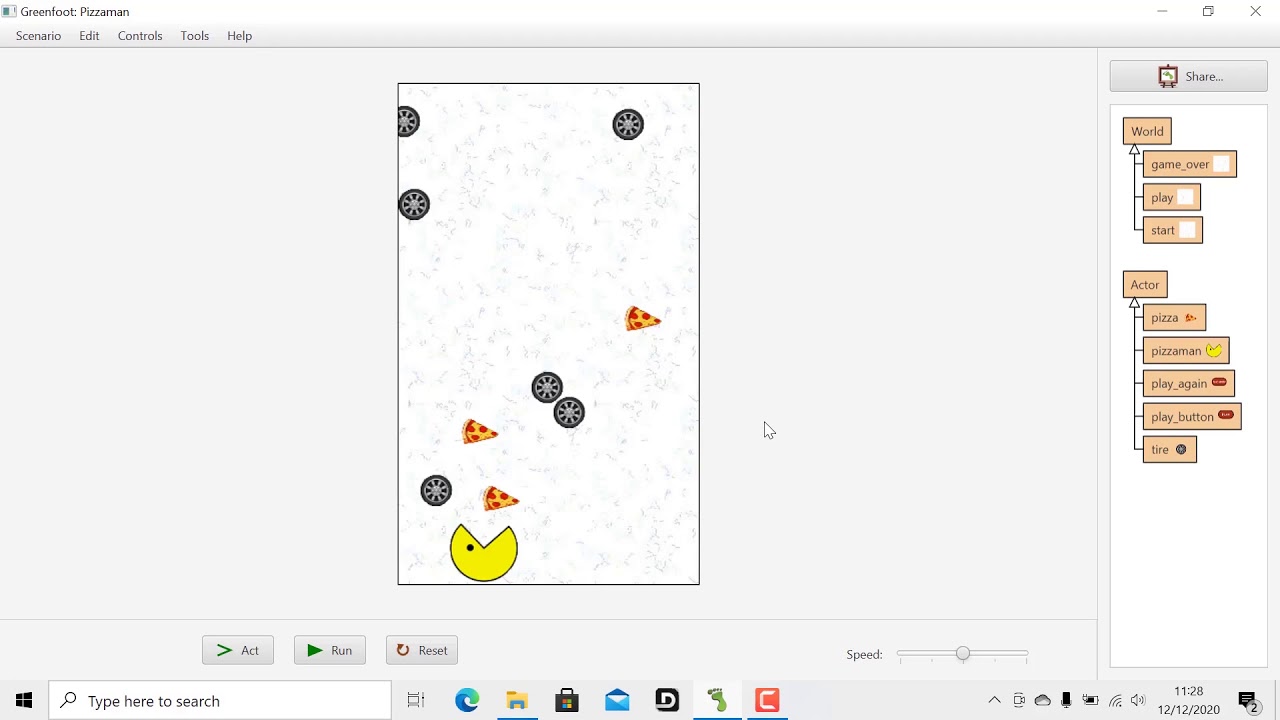Open the Mail app from the taskbar

(x=617, y=701)
